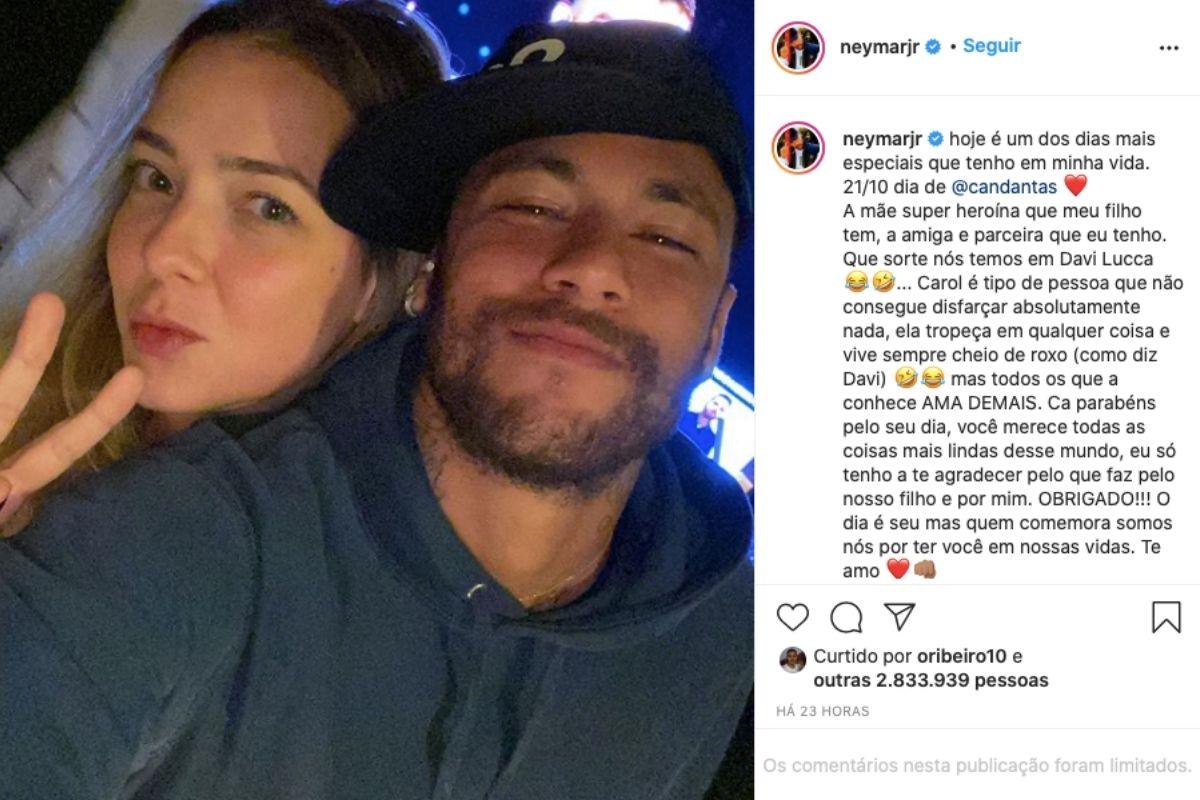Open the neymarjr profile from the header username
The image size is (1200, 800).
pos(882,47)
